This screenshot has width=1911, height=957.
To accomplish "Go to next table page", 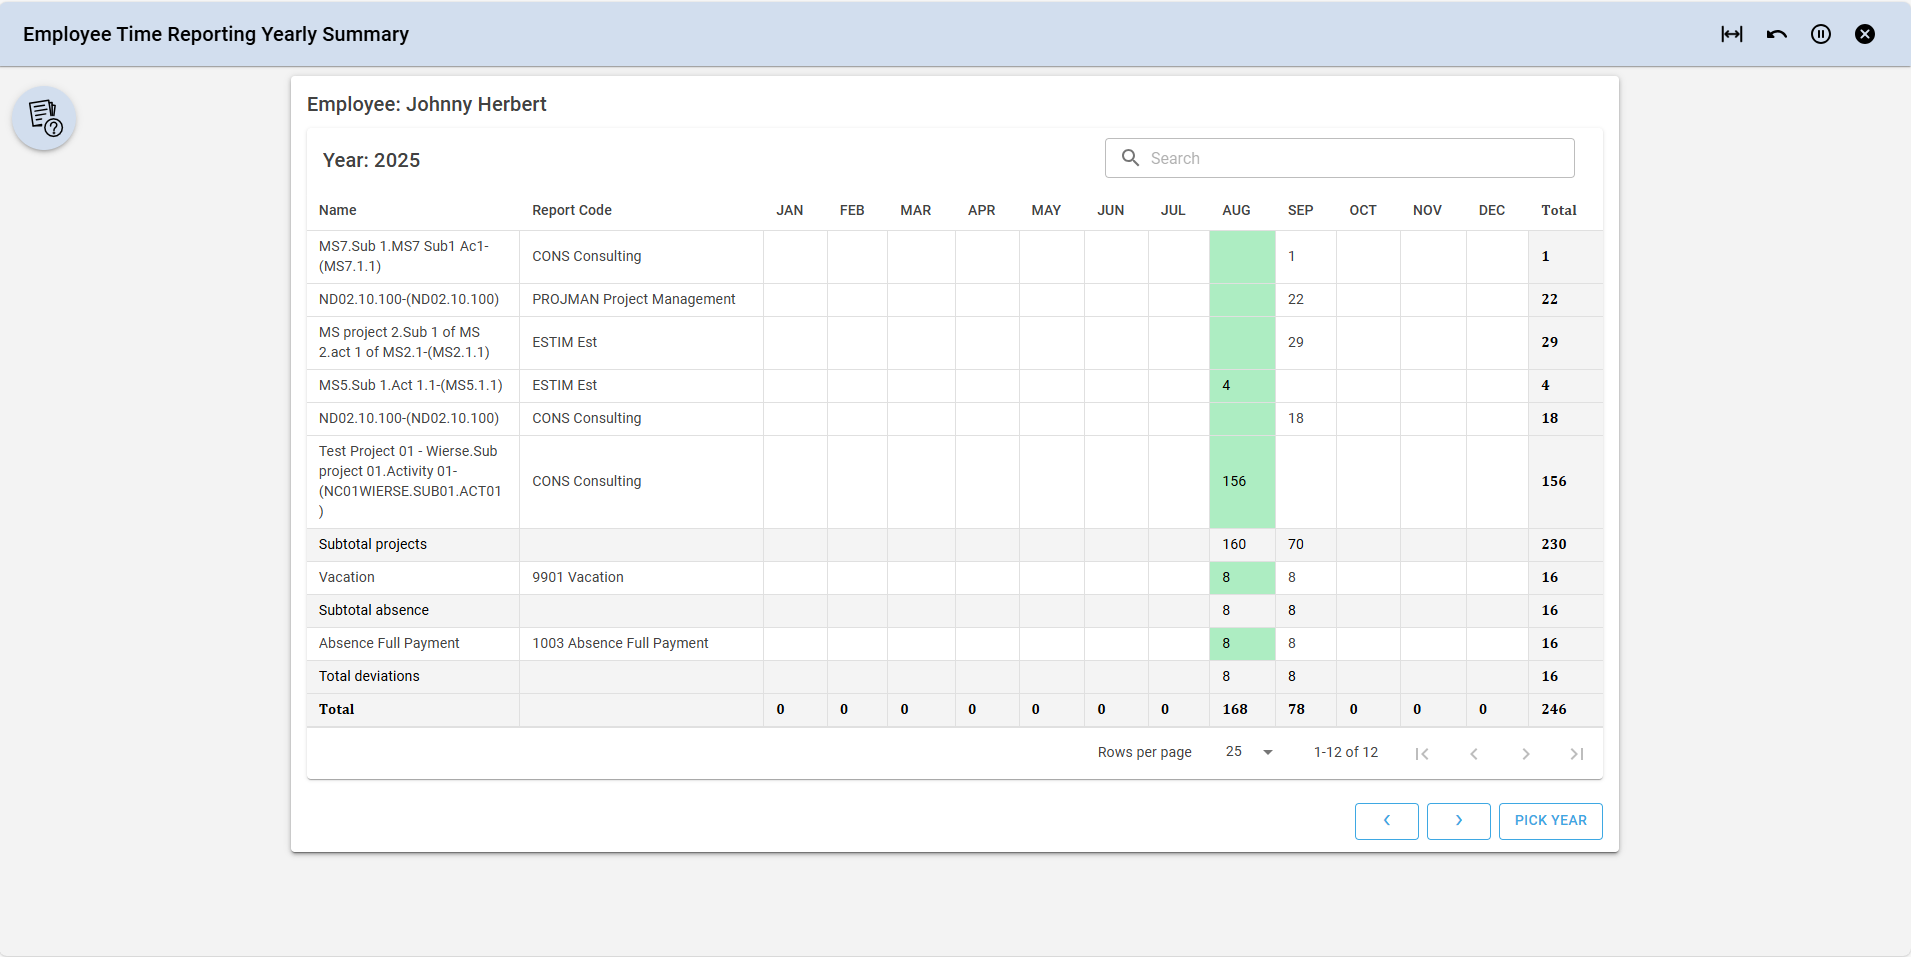I will pyautogui.click(x=1525, y=754).
